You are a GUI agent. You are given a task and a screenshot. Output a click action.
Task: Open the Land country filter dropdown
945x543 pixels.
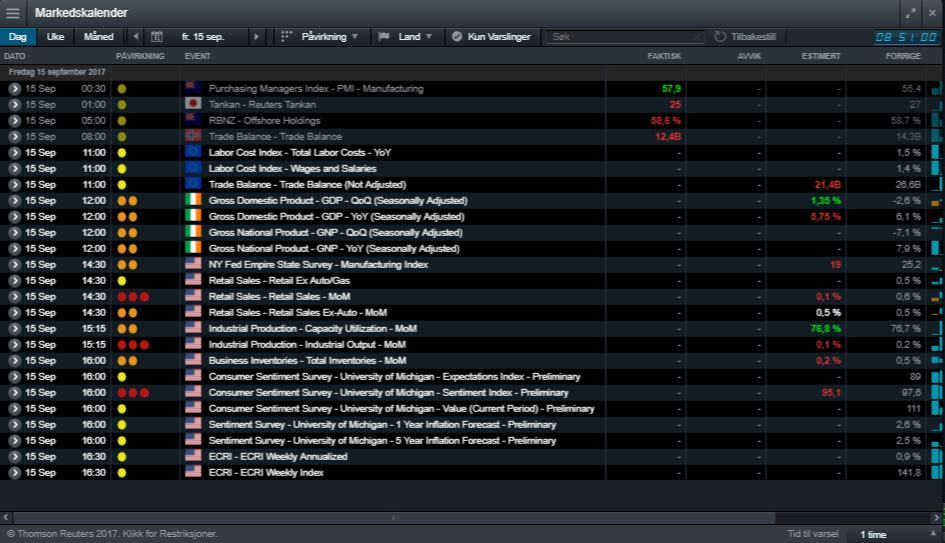point(405,37)
